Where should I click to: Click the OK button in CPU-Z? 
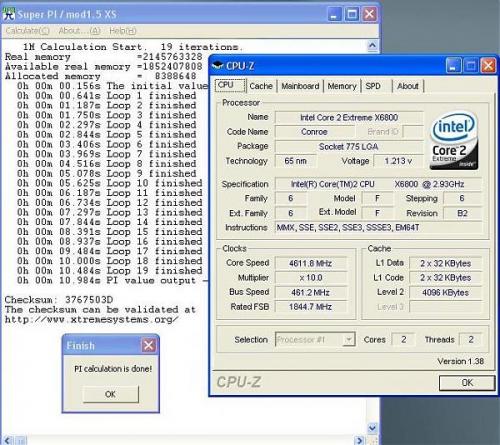[467, 383]
